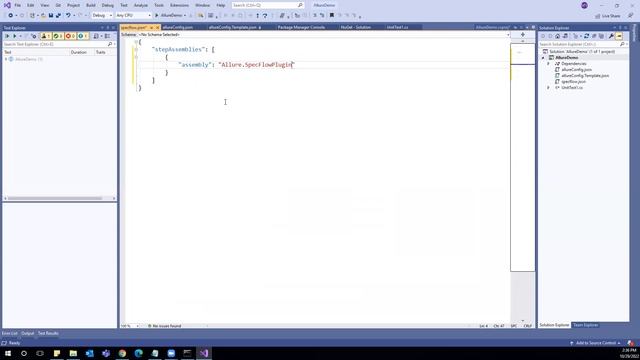Click the editor split window button
The image size is (640, 360).
click(522, 35)
